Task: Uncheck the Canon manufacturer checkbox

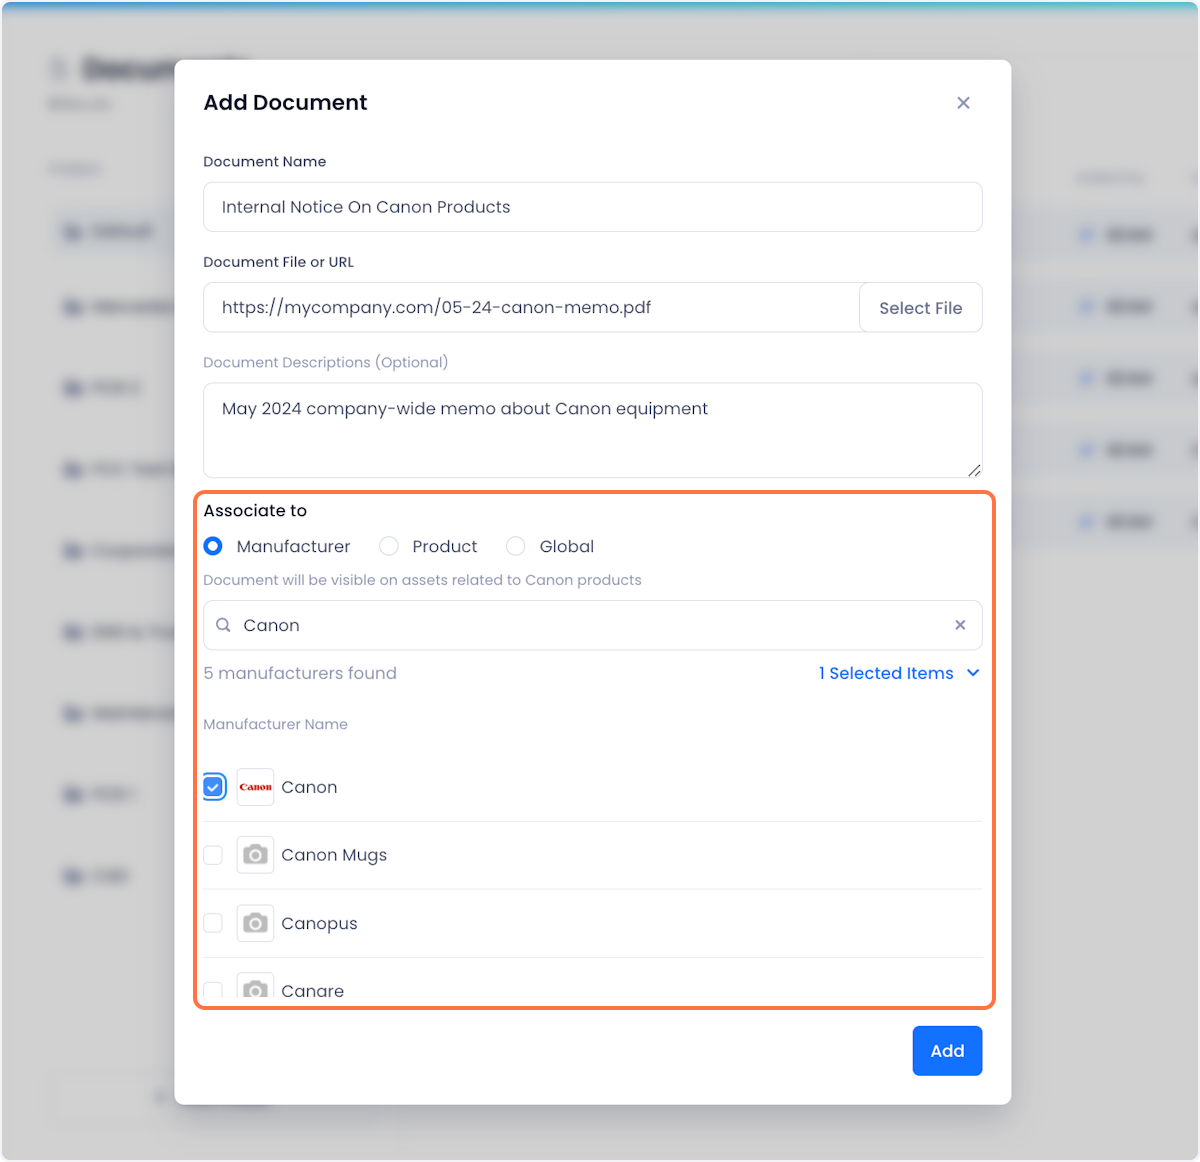Action: pyautogui.click(x=213, y=787)
